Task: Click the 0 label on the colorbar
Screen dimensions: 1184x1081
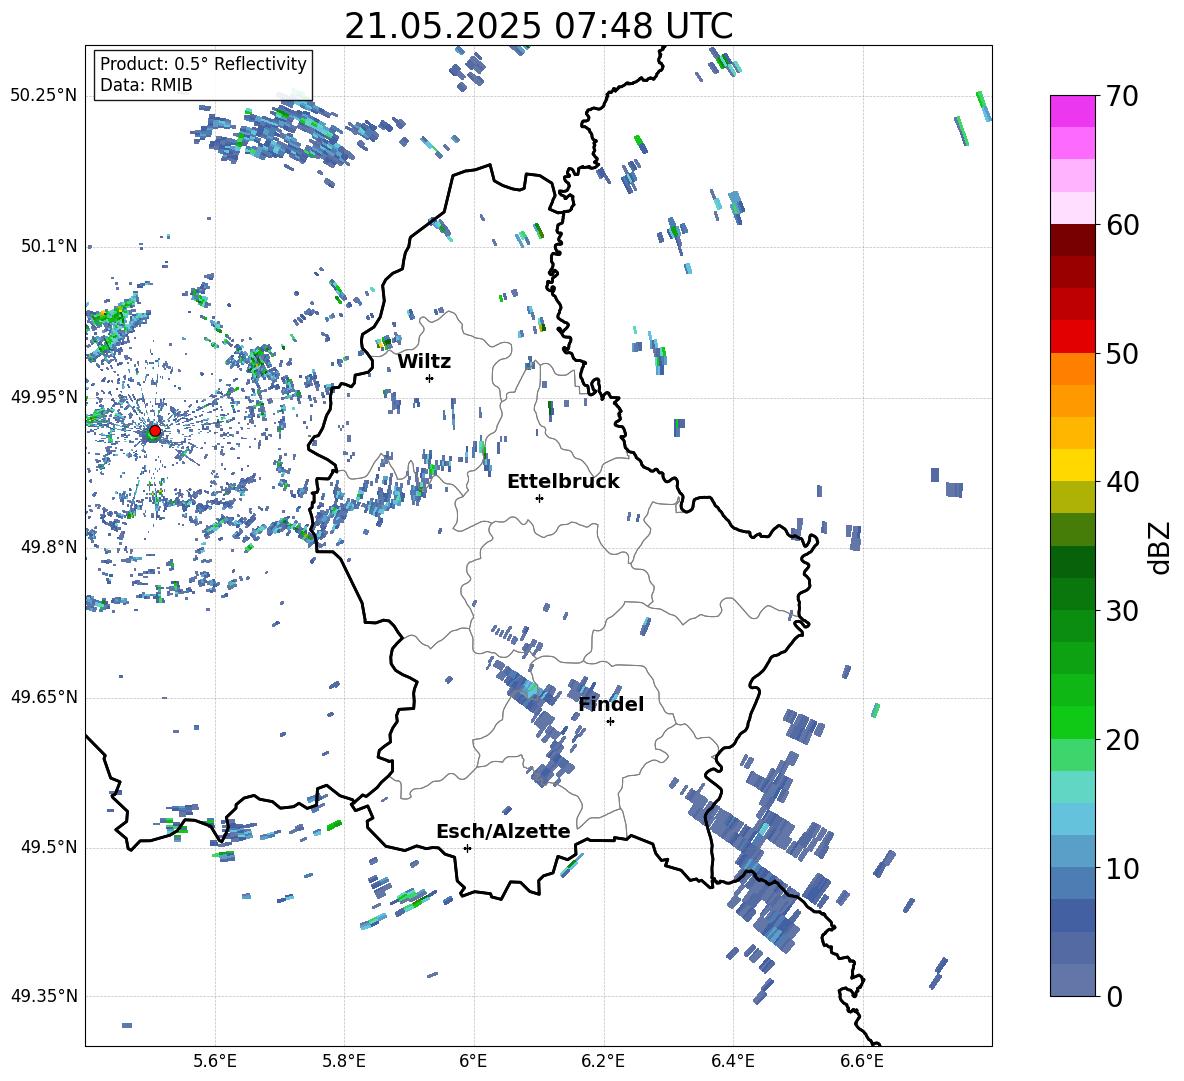Action: tap(1114, 997)
